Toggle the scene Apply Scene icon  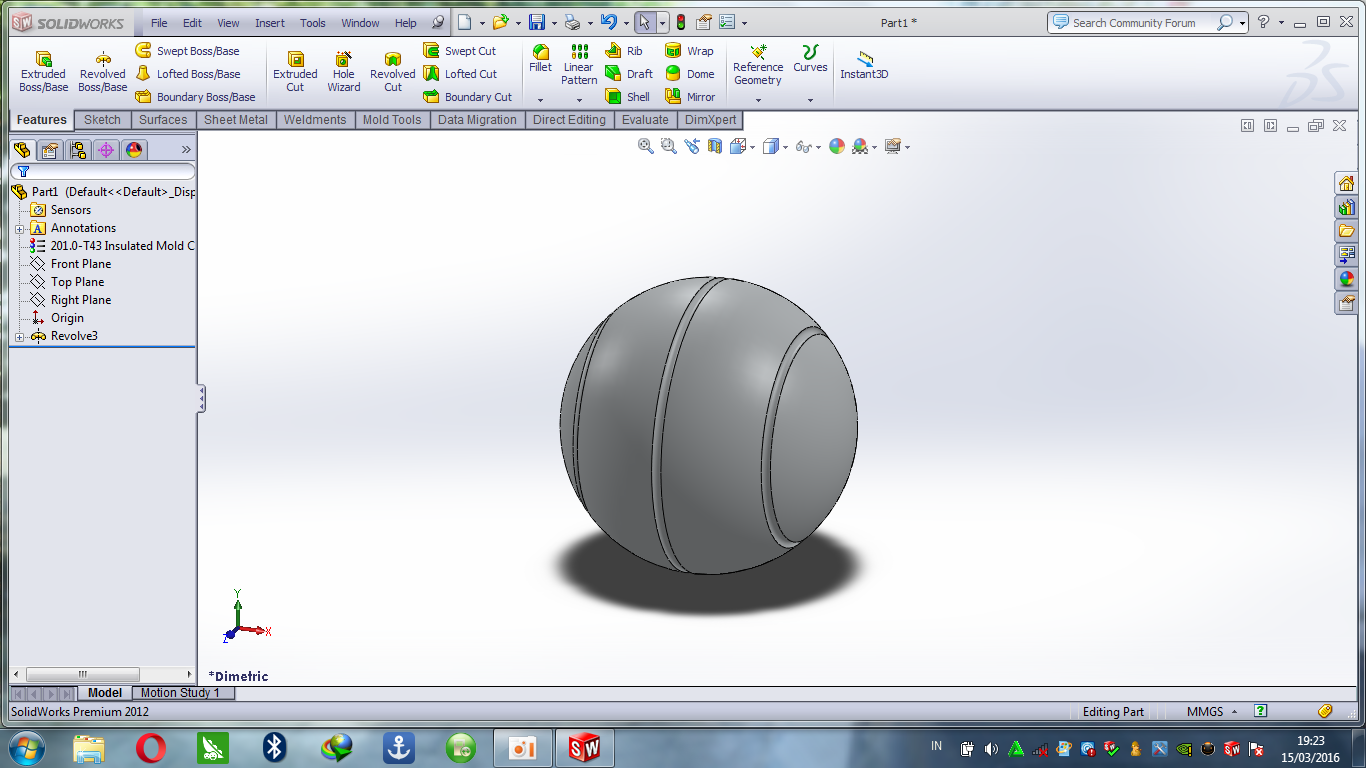862,146
